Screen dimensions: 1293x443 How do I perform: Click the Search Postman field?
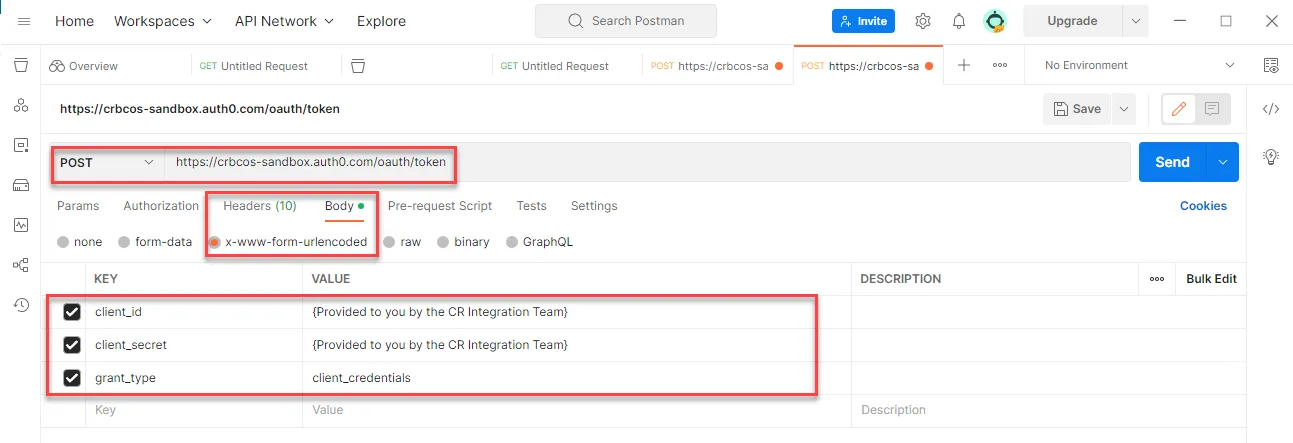[x=625, y=21]
